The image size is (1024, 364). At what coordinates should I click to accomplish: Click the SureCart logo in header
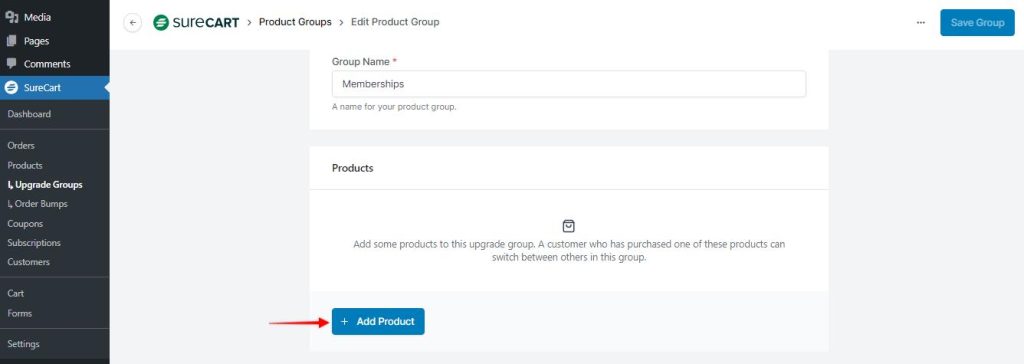click(x=196, y=22)
